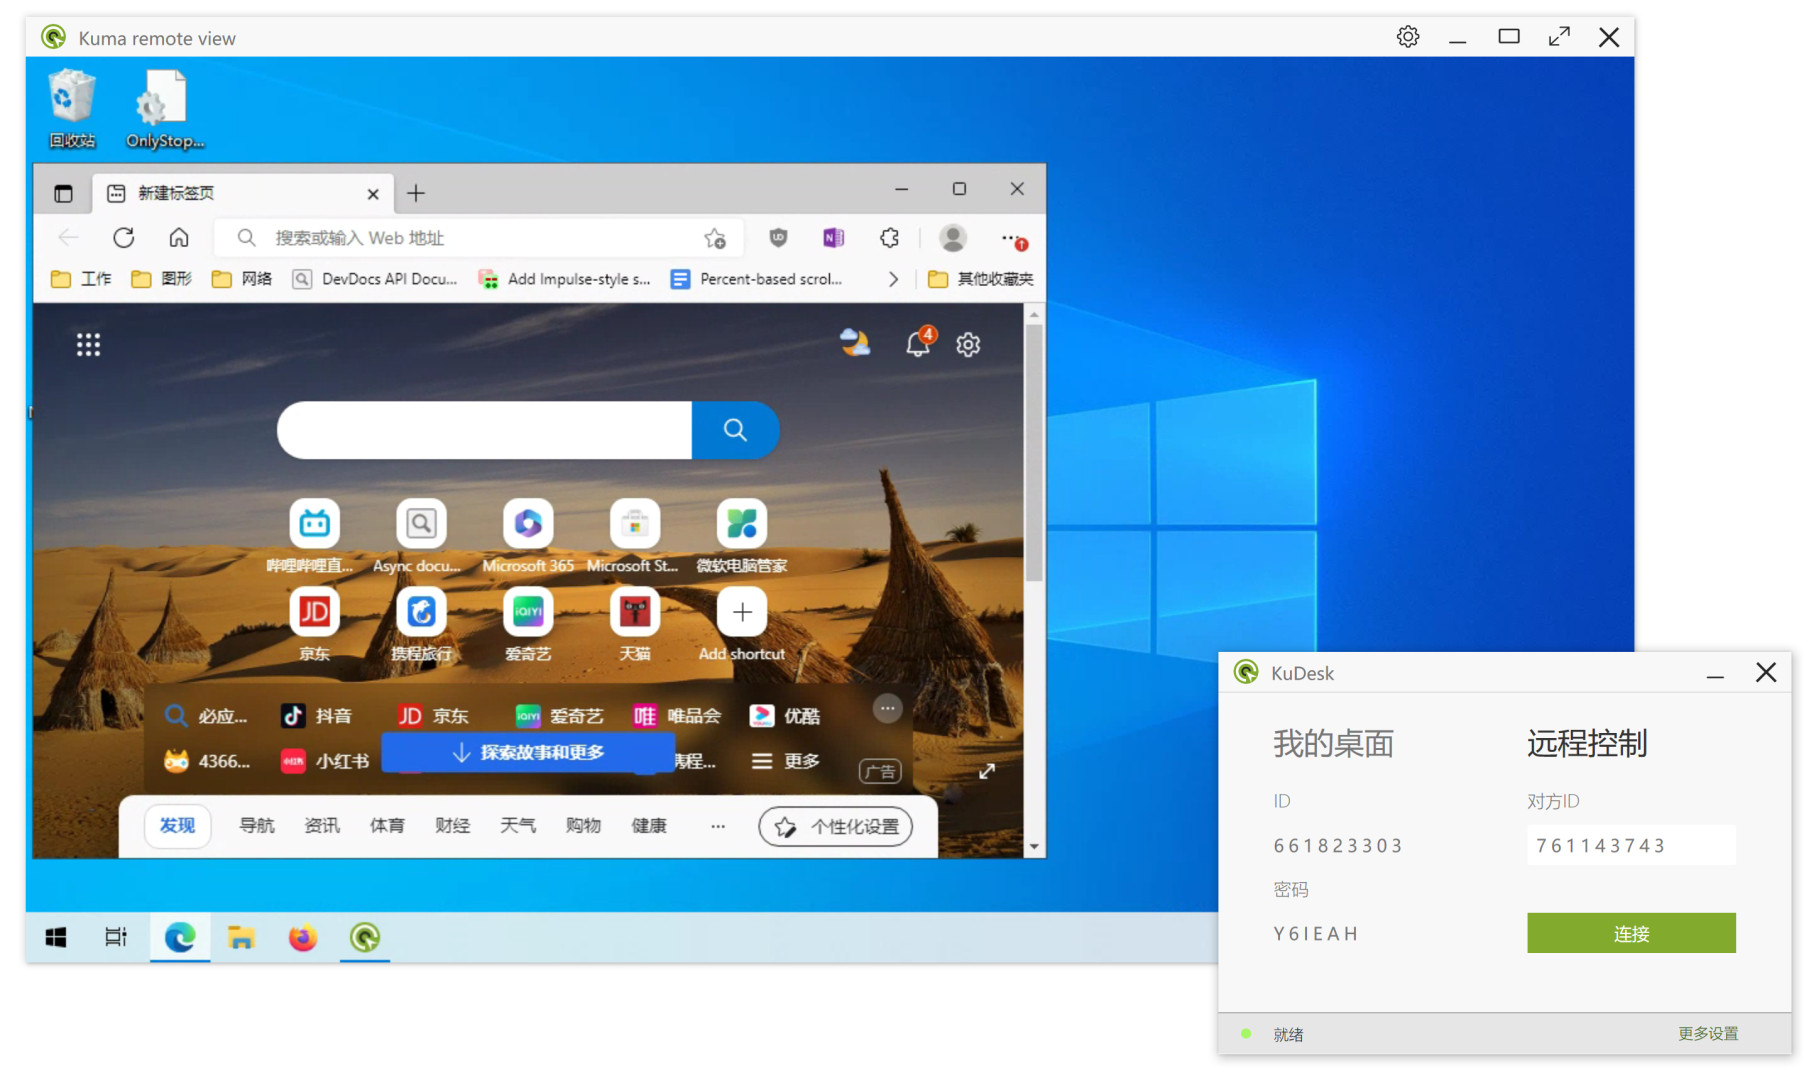This screenshot has width=1816, height=1080.
Task: Open Edge extensions puzzle icon
Action: 889,238
